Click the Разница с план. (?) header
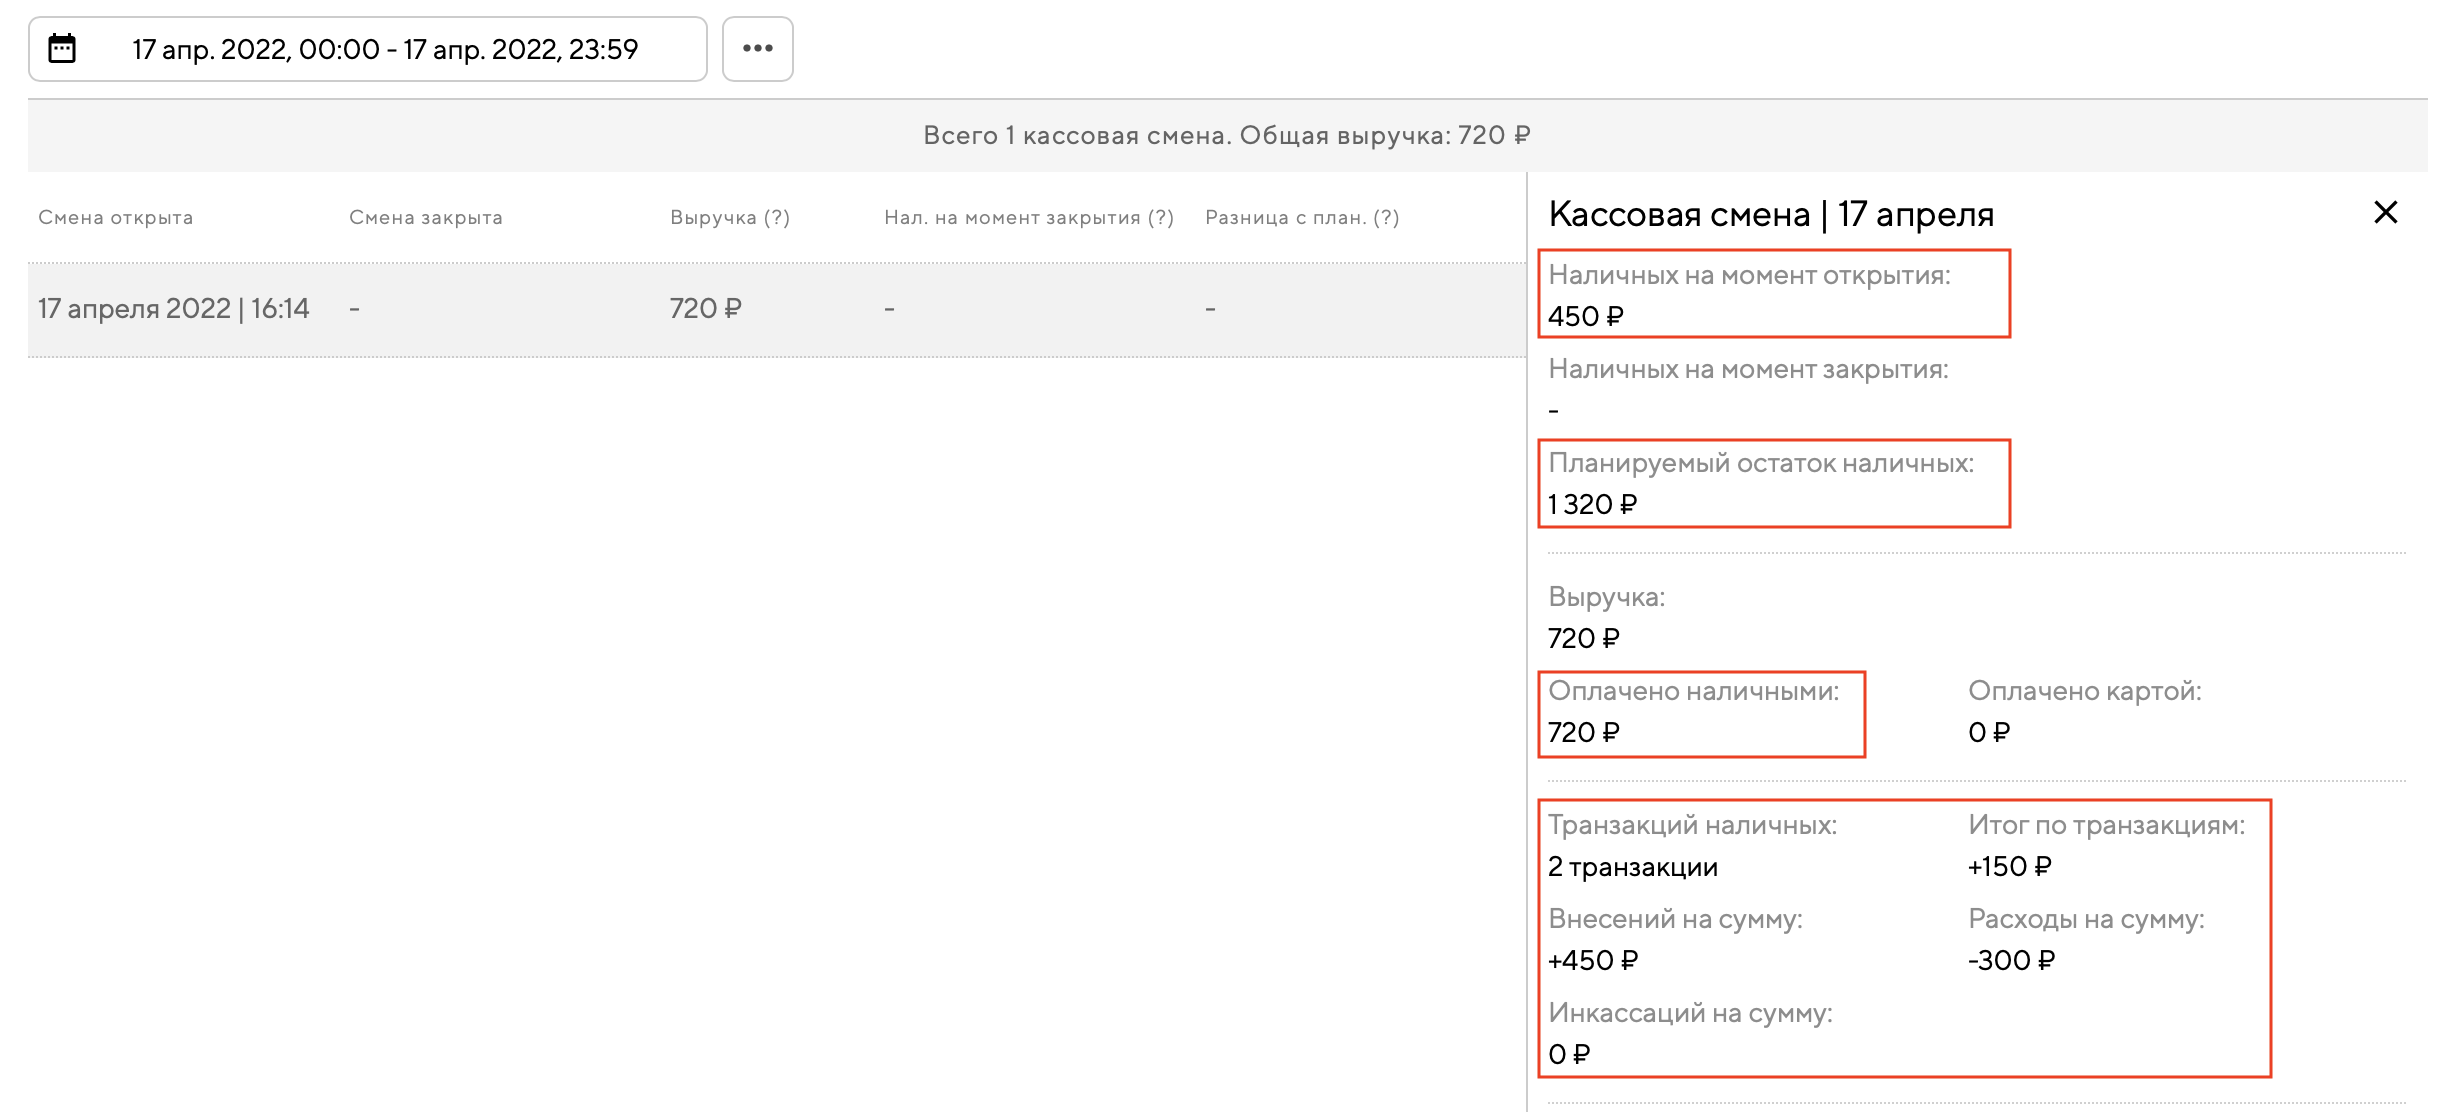 point(1301,218)
